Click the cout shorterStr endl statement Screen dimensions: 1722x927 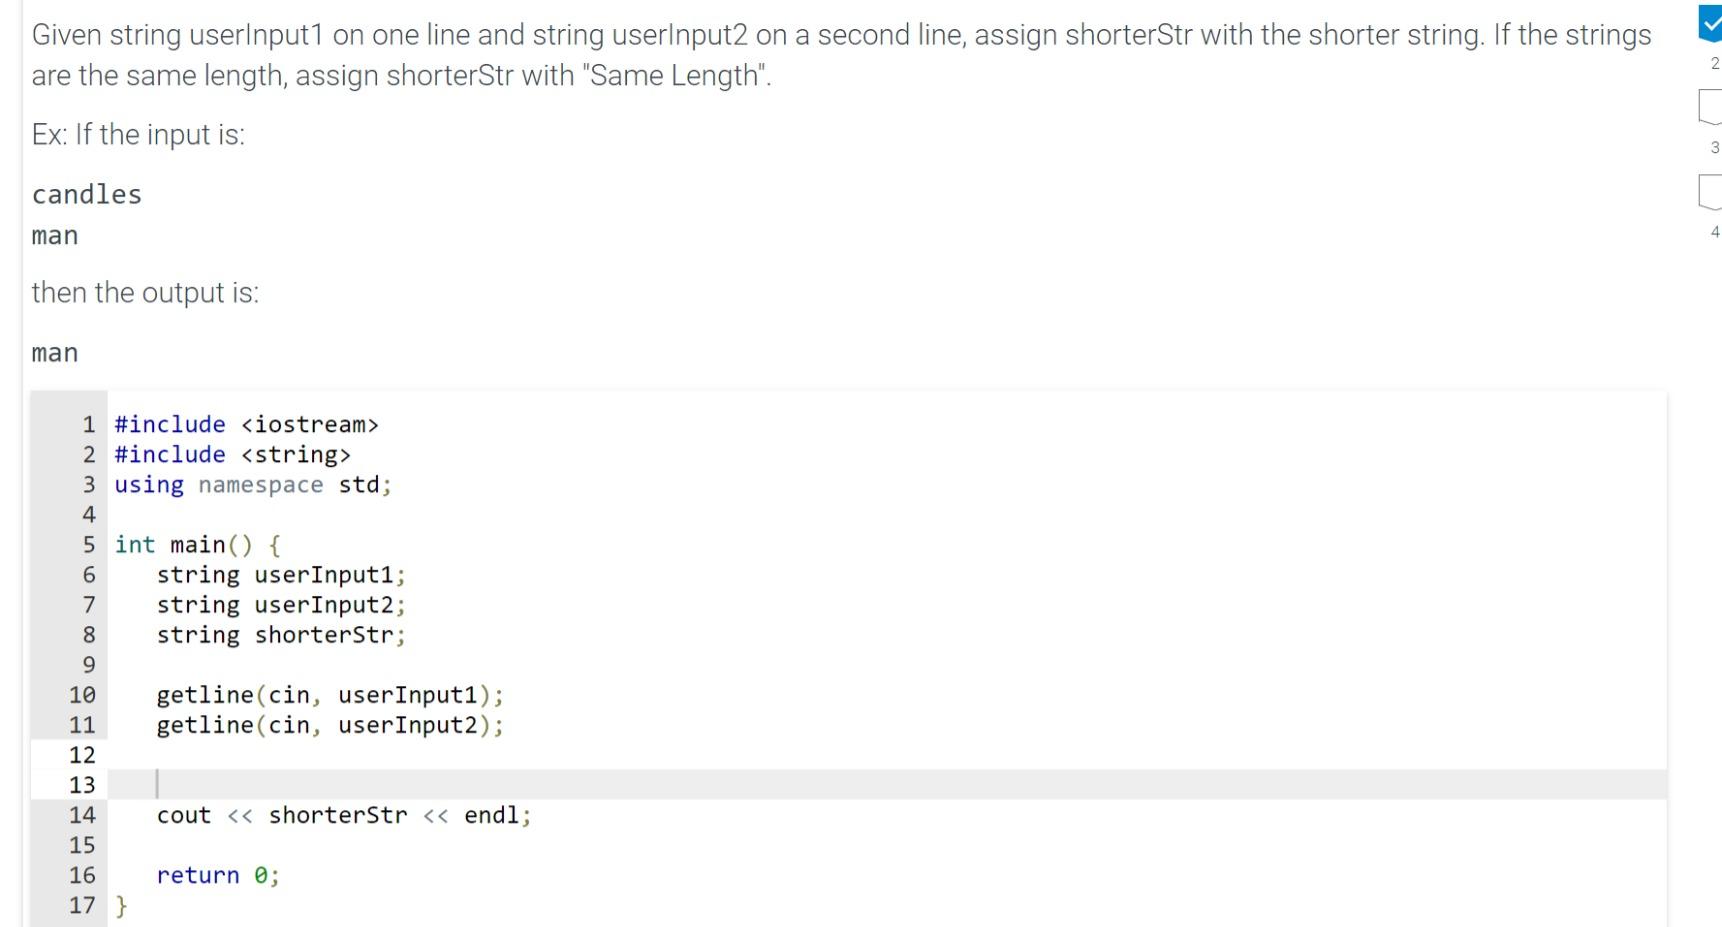pos(344,816)
